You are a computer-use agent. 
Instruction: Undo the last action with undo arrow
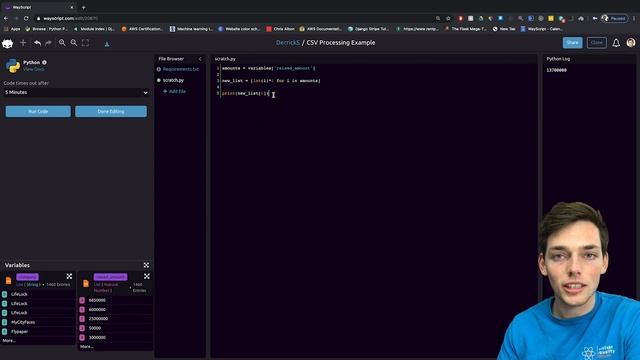[37, 43]
